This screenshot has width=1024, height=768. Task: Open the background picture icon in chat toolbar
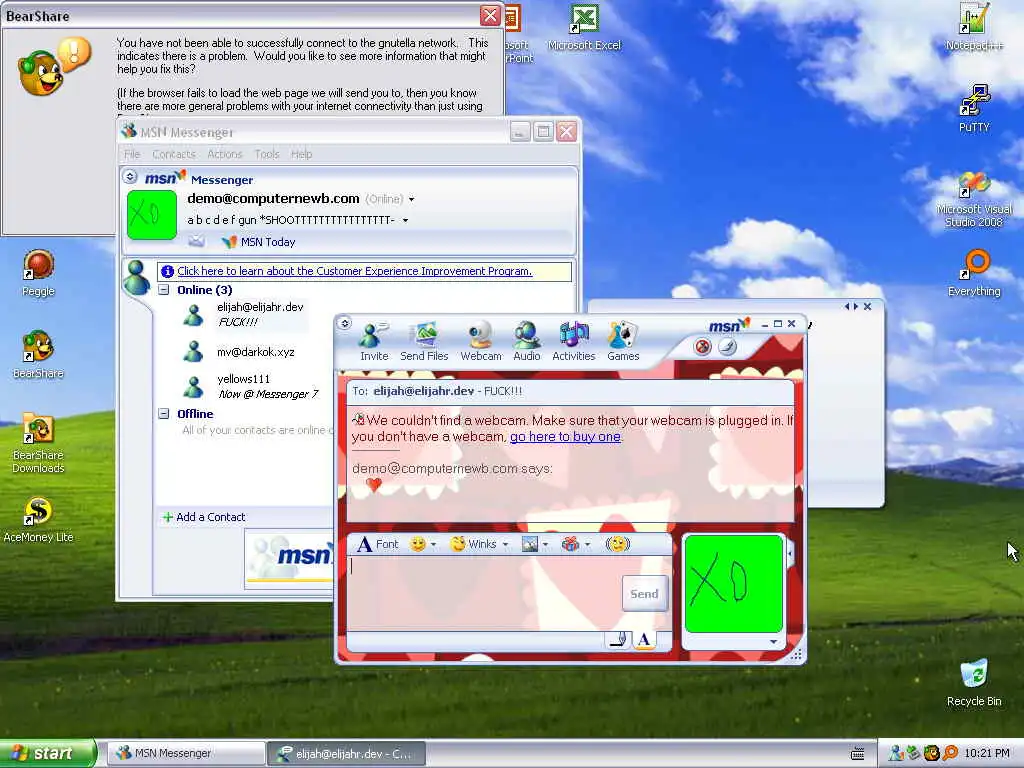pyautogui.click(x=530, y=544)
